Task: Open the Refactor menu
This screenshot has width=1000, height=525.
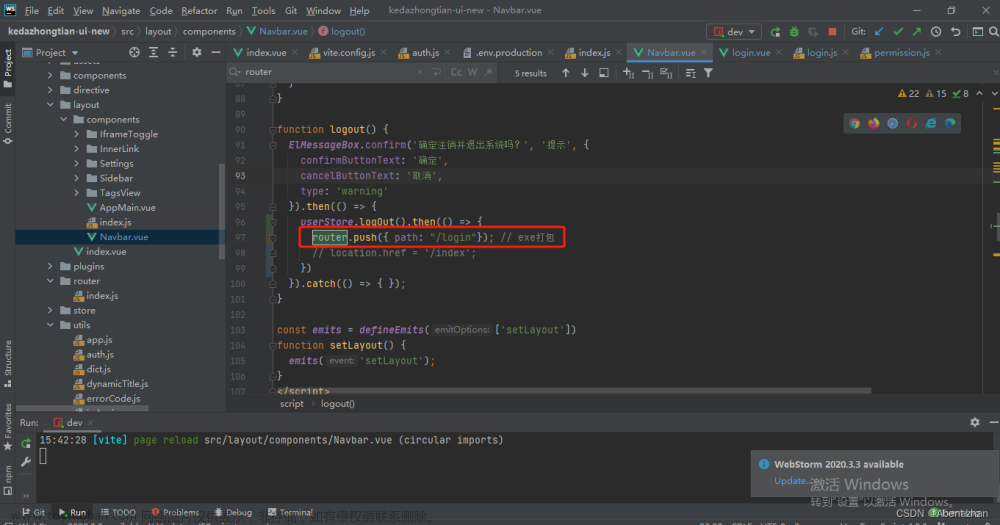Action: (x=199, y=11)
